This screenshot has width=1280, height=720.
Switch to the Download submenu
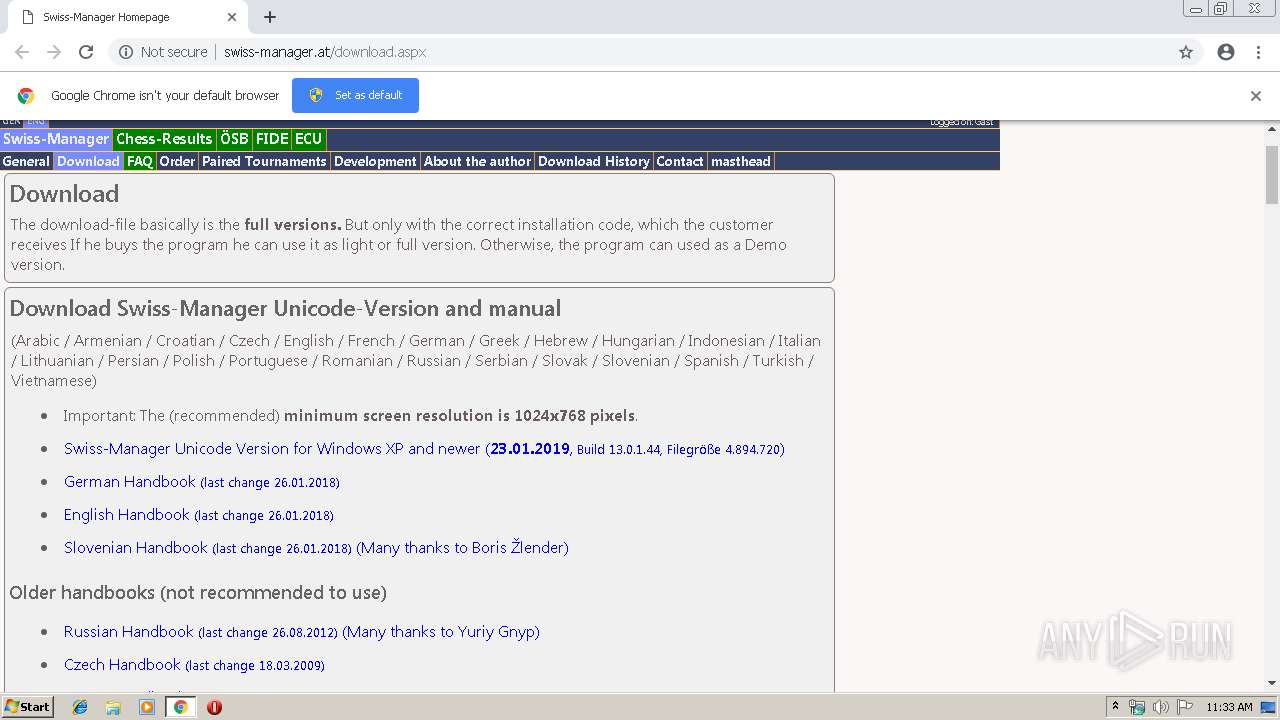(88, 161)
